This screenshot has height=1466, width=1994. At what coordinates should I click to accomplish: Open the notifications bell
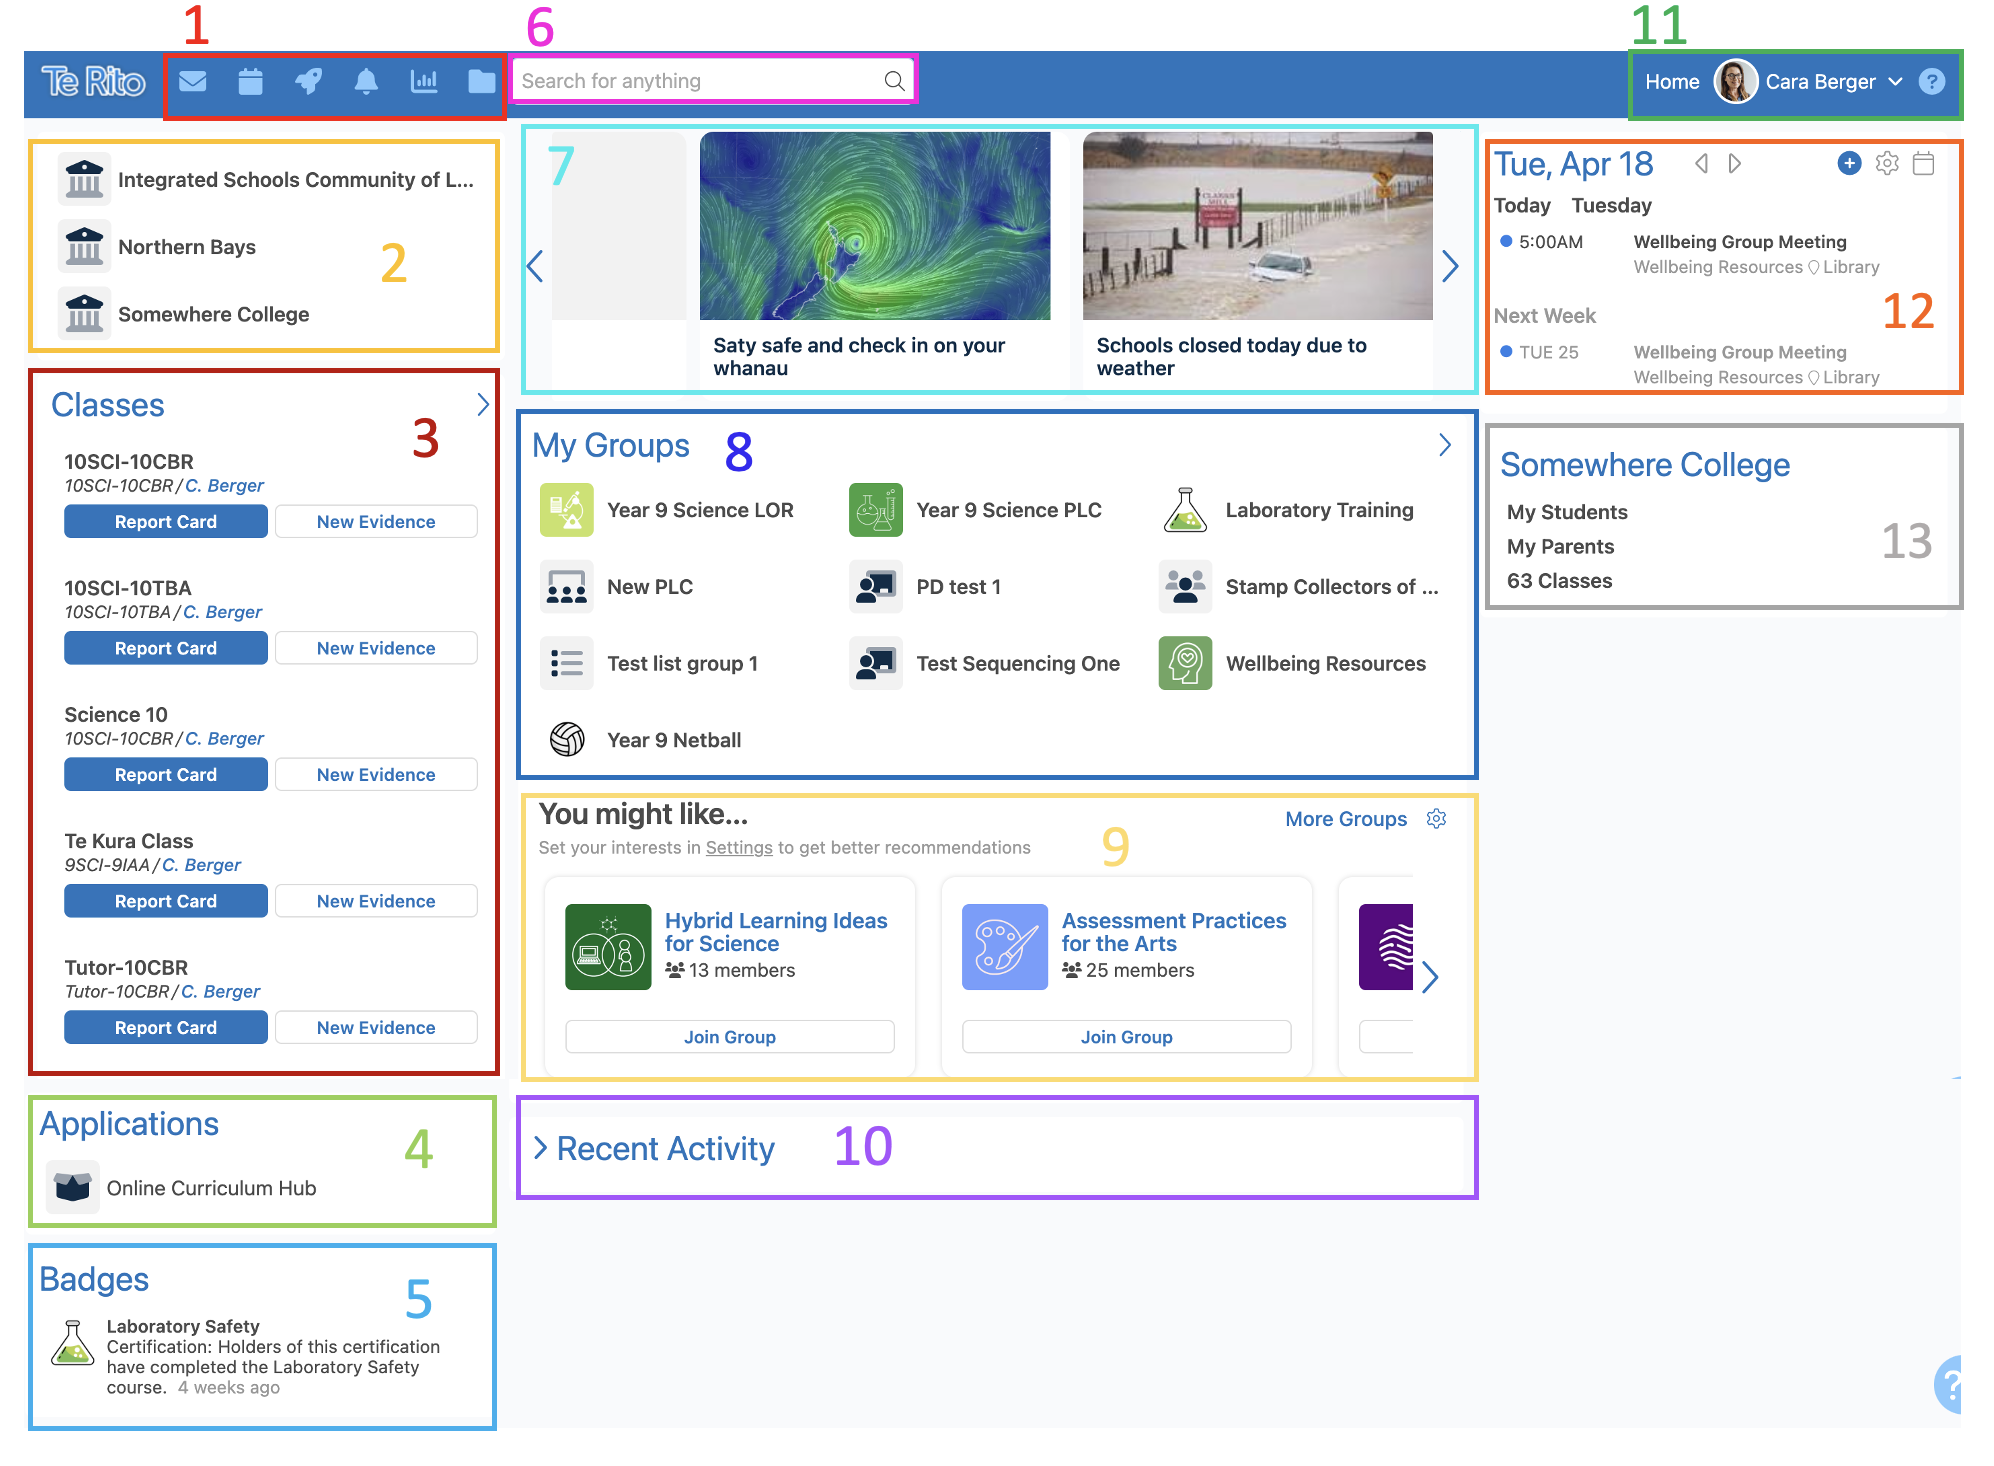[x=366, y=81]
